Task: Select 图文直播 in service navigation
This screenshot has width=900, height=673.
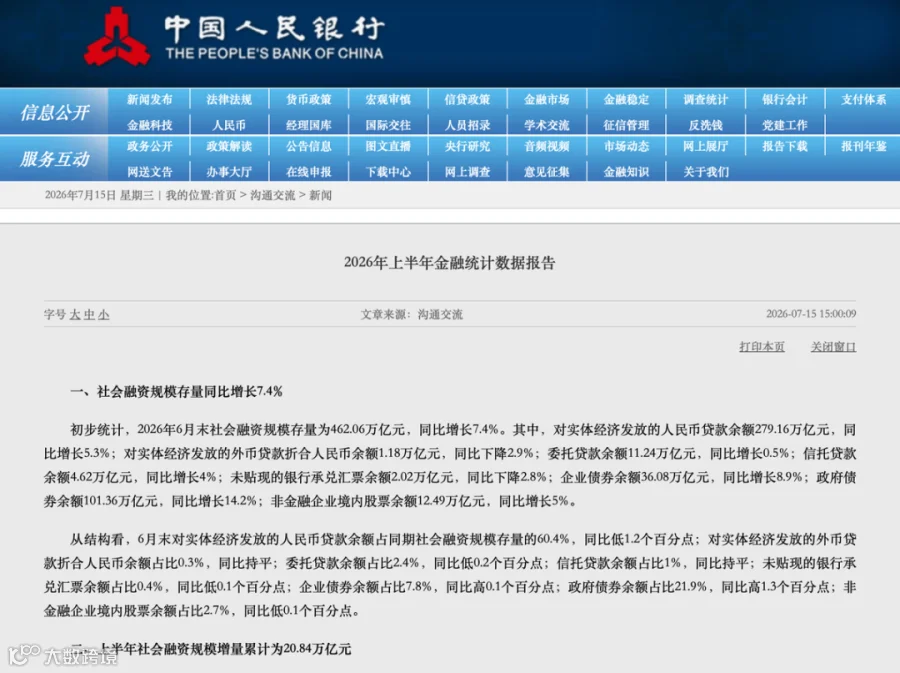Action: (x=388, y=146)
